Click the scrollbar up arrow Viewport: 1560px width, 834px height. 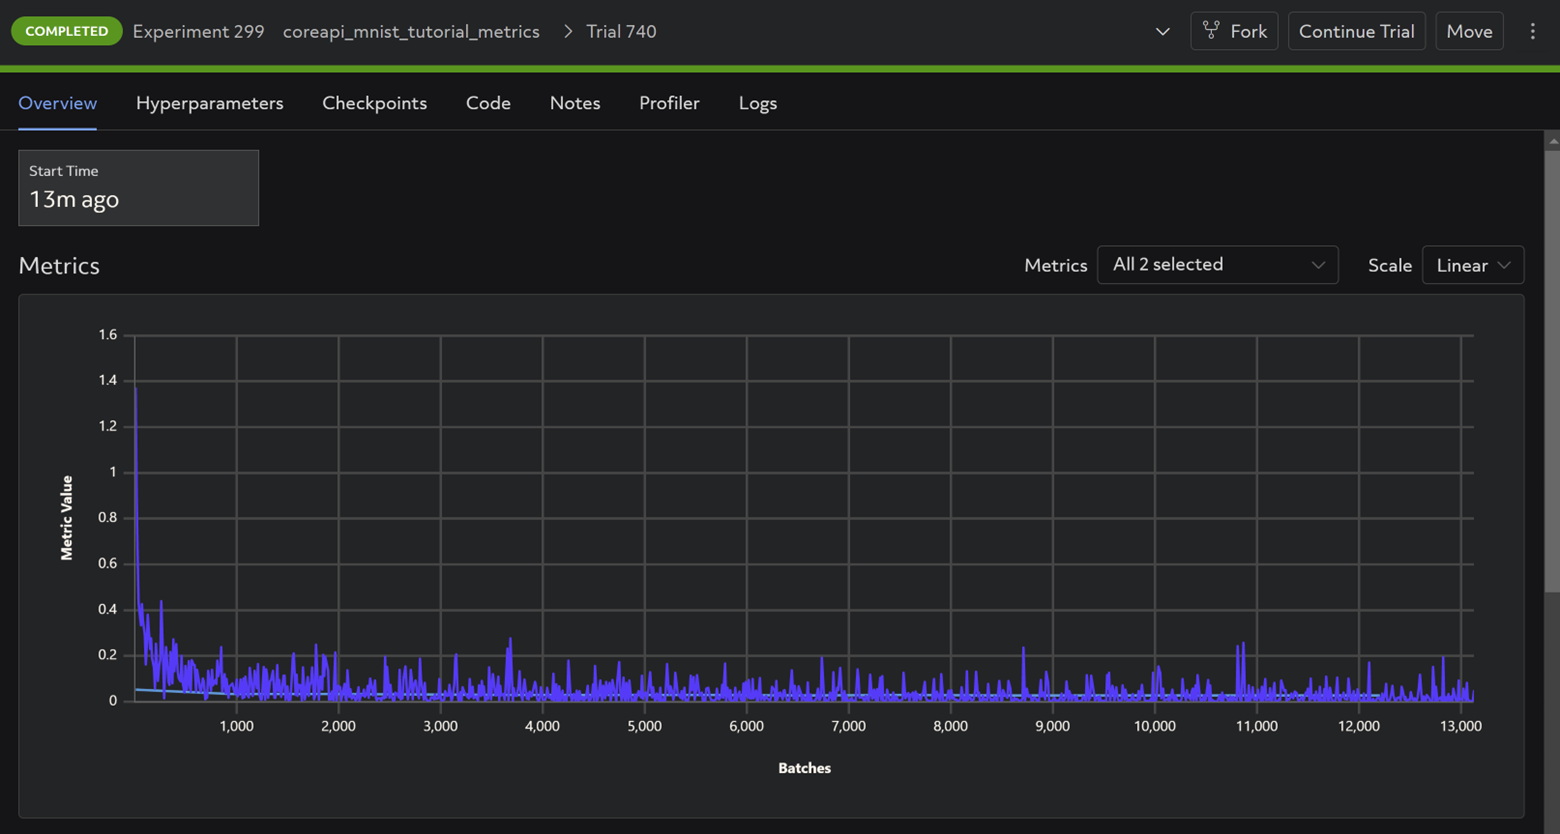point(1552,141)
